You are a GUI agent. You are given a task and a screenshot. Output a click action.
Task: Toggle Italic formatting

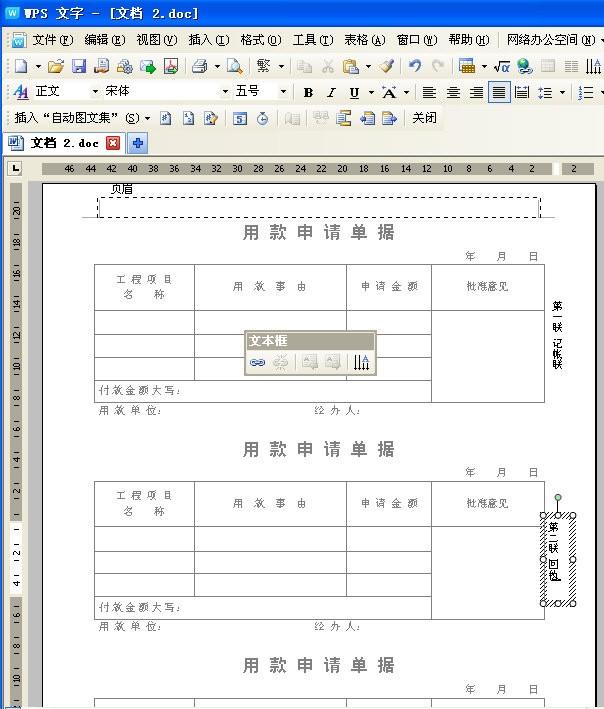pos(331,92)
